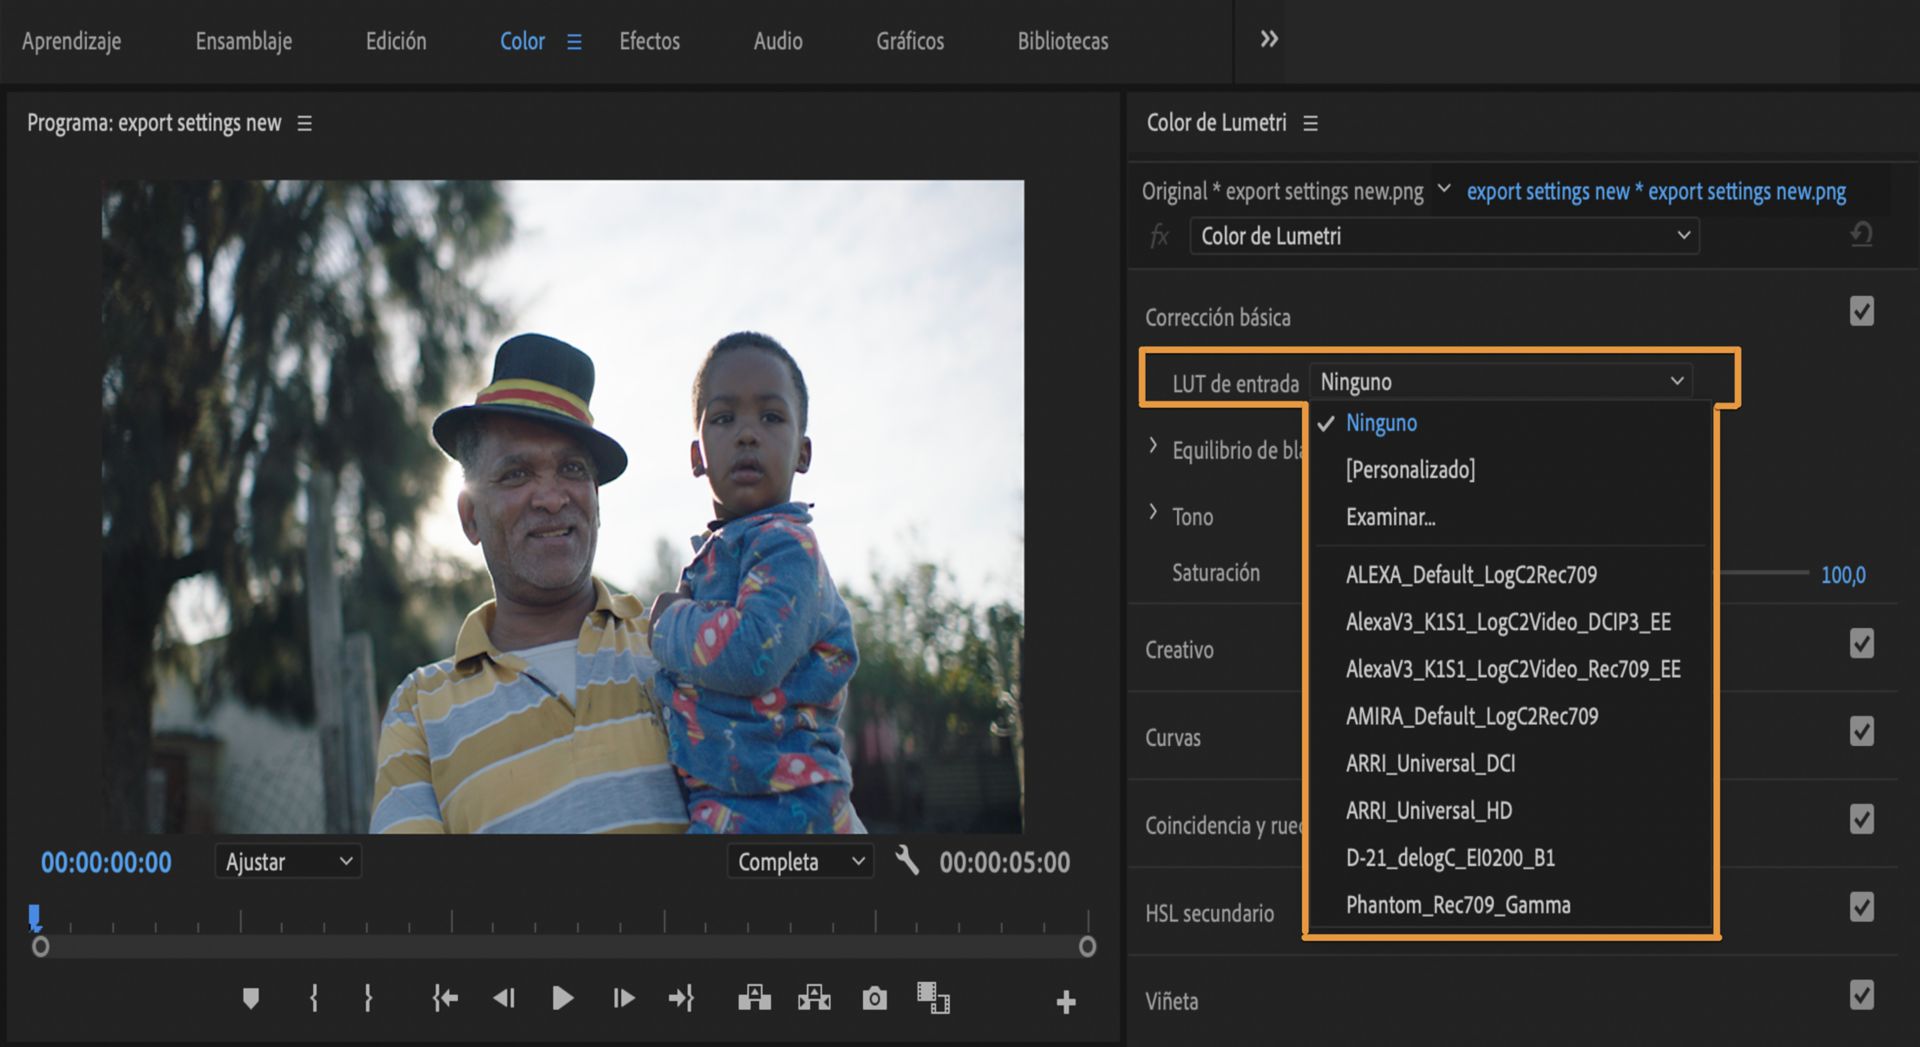Click the Export Frame camera icon

[x=874, y=998]
